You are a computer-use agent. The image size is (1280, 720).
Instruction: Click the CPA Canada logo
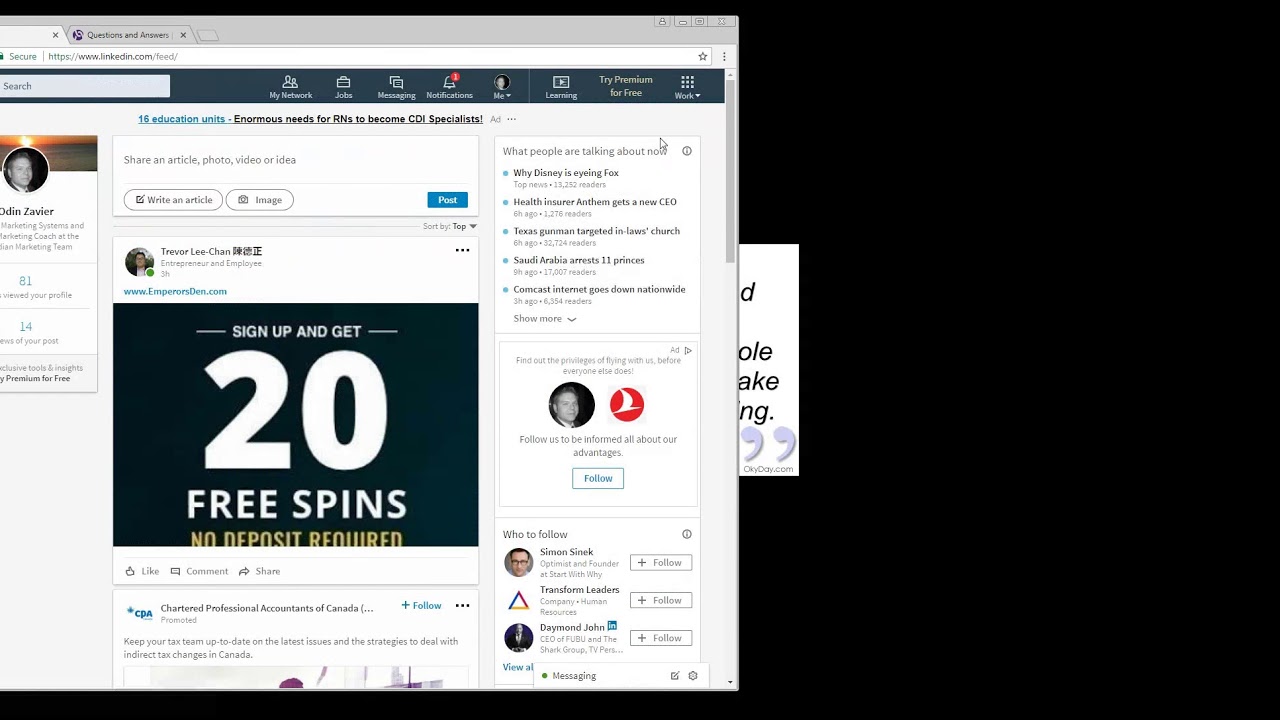coord(139,612)
